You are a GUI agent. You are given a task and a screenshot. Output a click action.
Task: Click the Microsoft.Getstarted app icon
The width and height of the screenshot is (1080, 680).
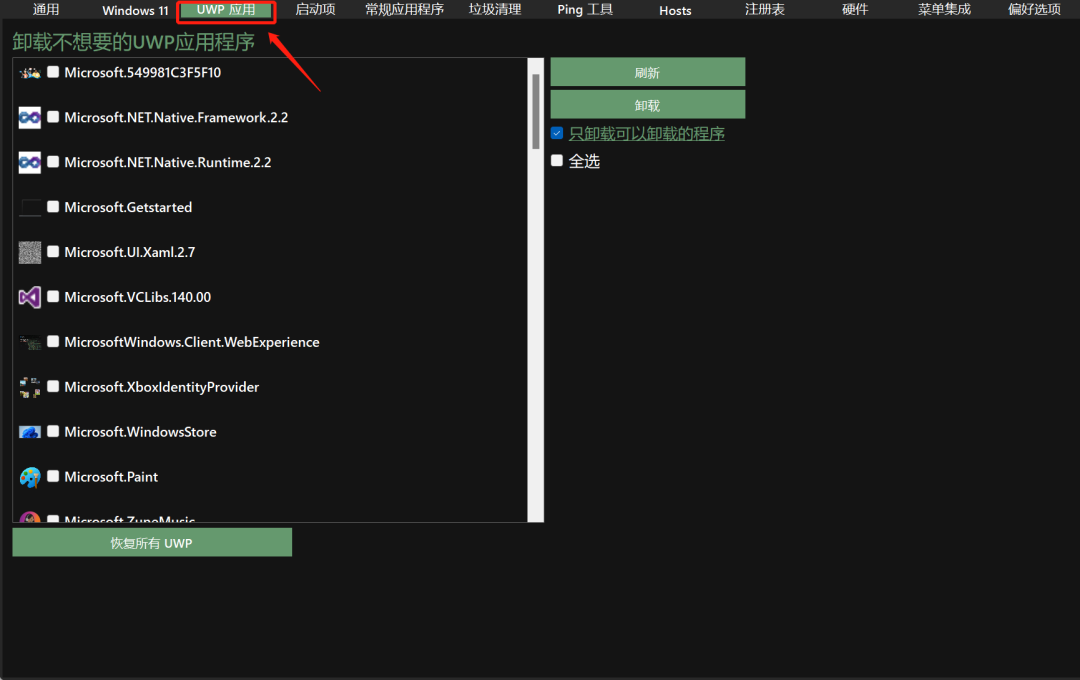[x=30, y=207]
